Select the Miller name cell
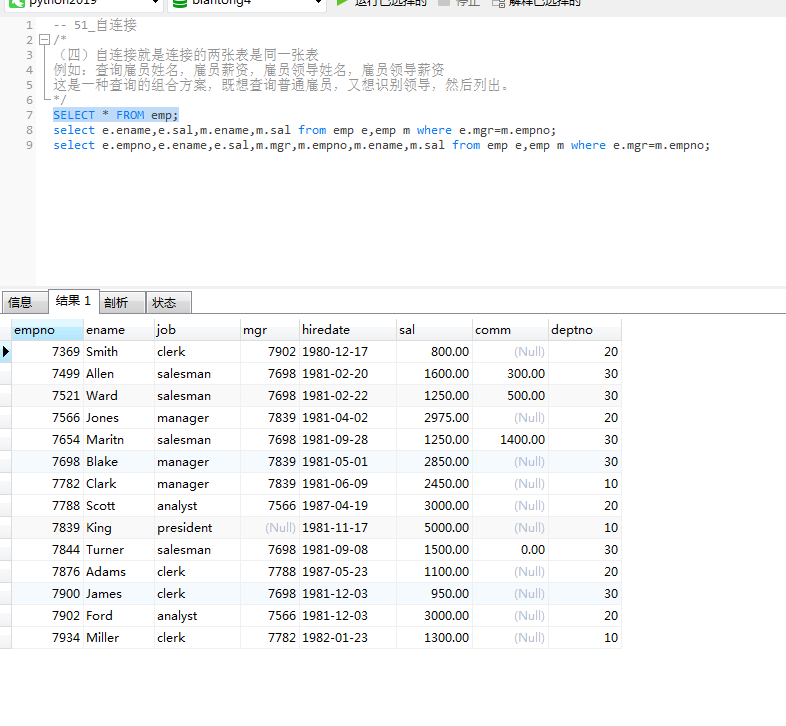The width and height of the screenshot is (786, 726). pos(119,638)
